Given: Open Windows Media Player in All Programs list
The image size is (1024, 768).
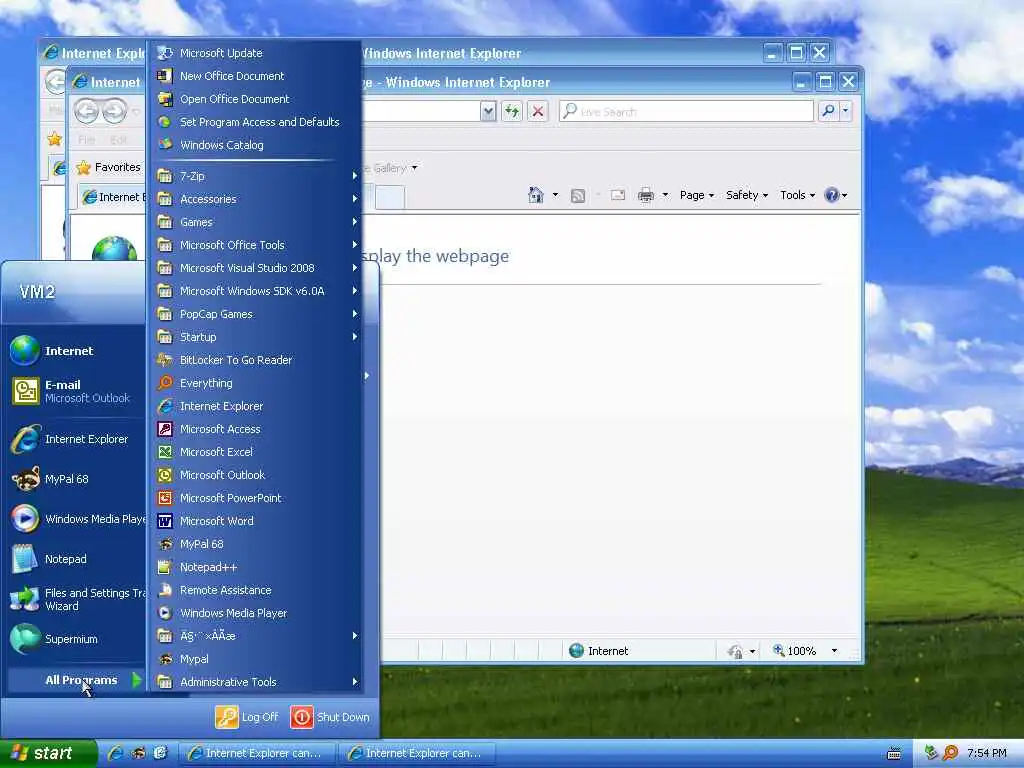Looking at the screenshot, I should click(x=255, y=613).
